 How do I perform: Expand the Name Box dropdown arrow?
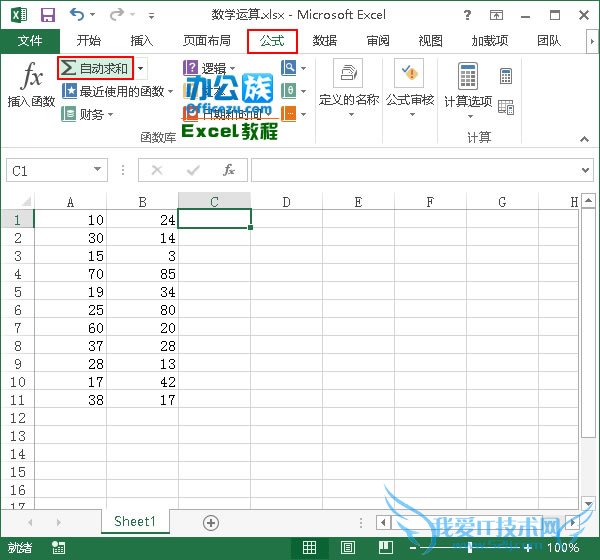(x=98, y=171)
